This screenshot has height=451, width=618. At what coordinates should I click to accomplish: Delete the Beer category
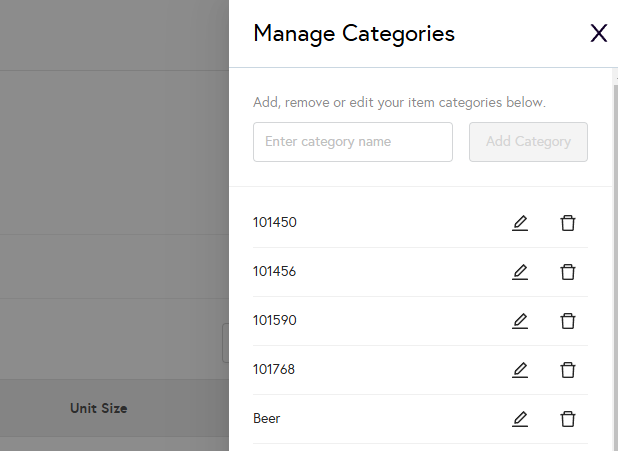click(x=568, y=419)
